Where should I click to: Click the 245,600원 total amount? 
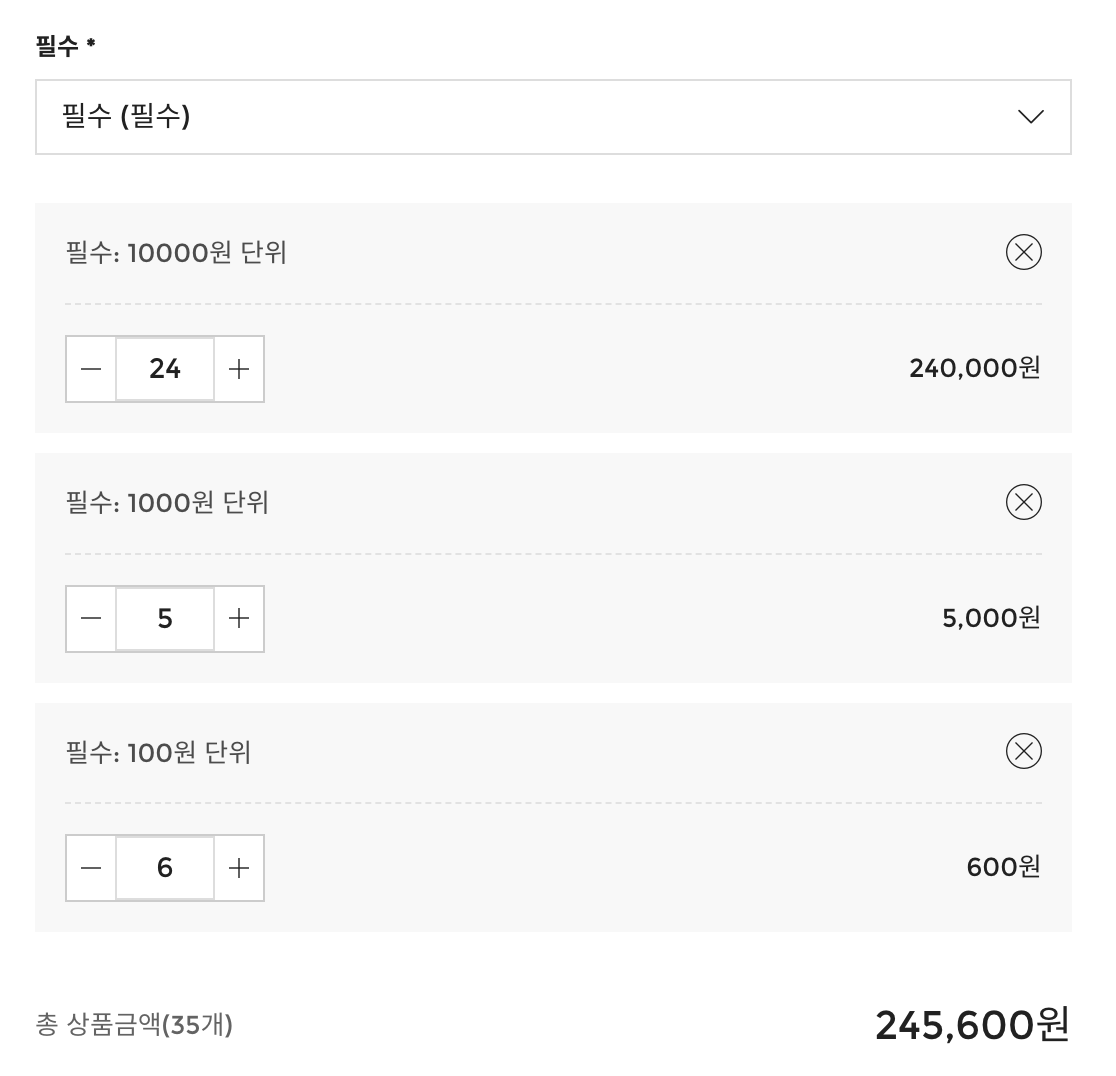971,1025
